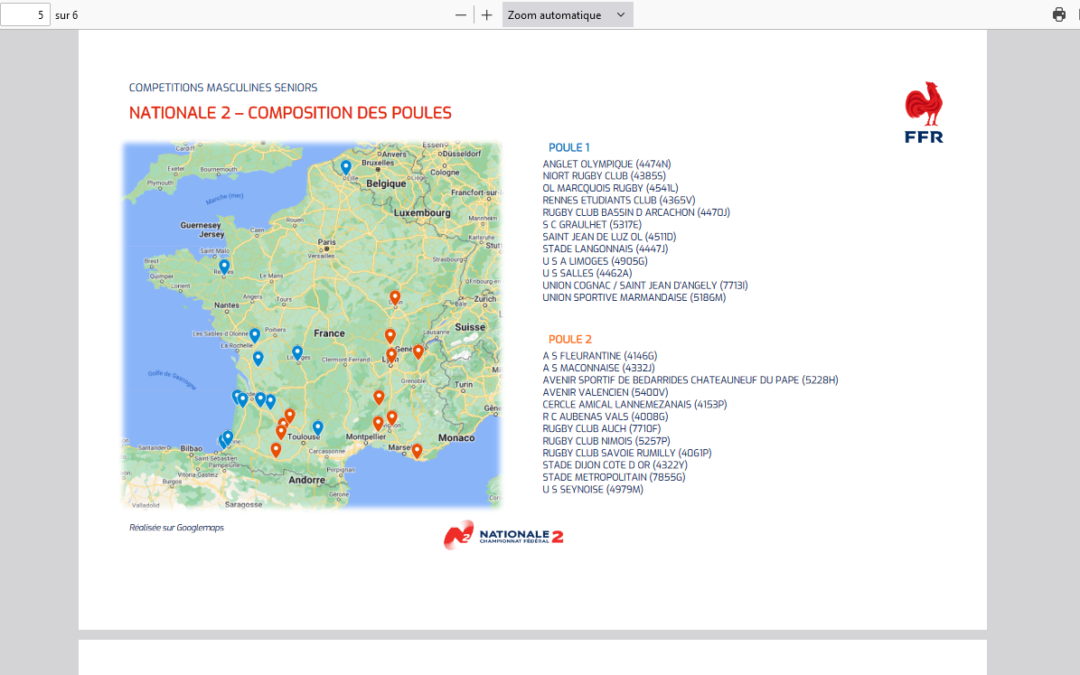Click 'RUGBY CLUB BASSIN D ARCACHON' entry

point(636,212)
